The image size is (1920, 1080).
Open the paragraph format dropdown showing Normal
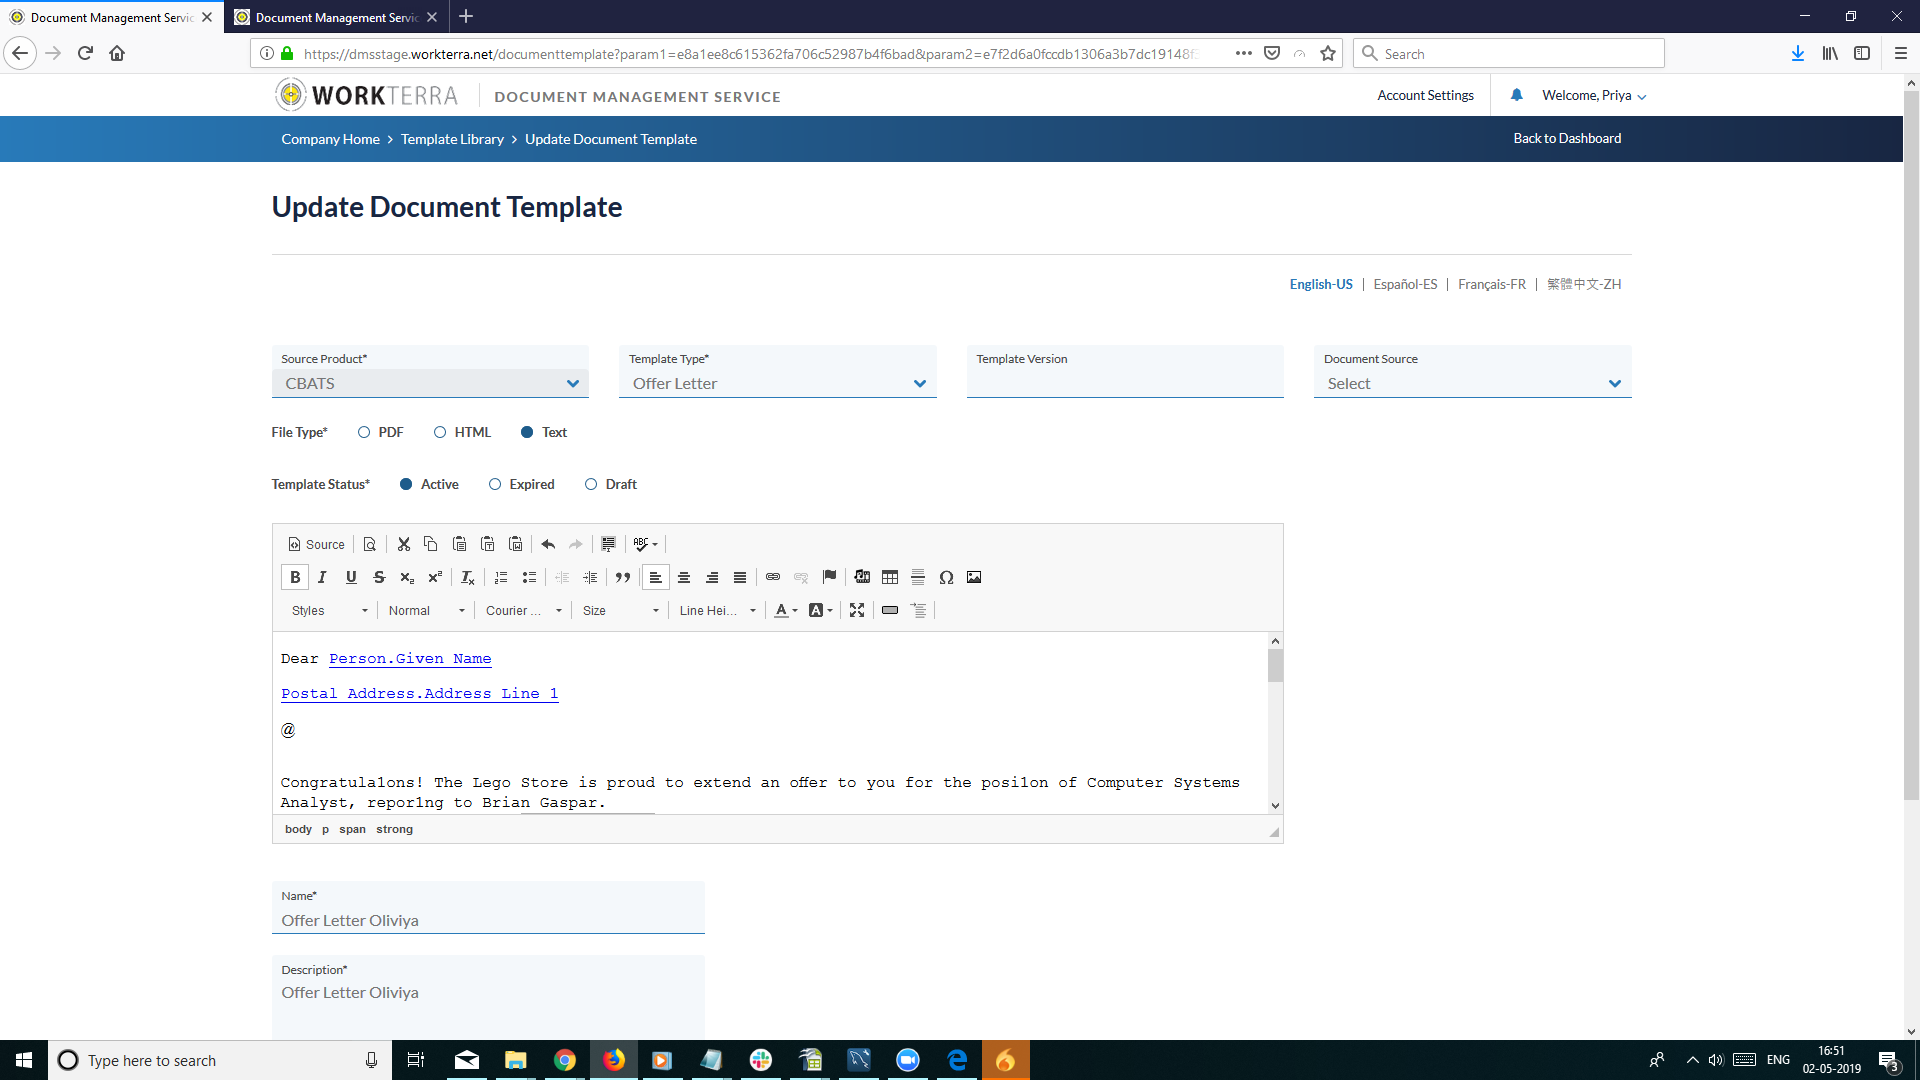pos(425,610)
